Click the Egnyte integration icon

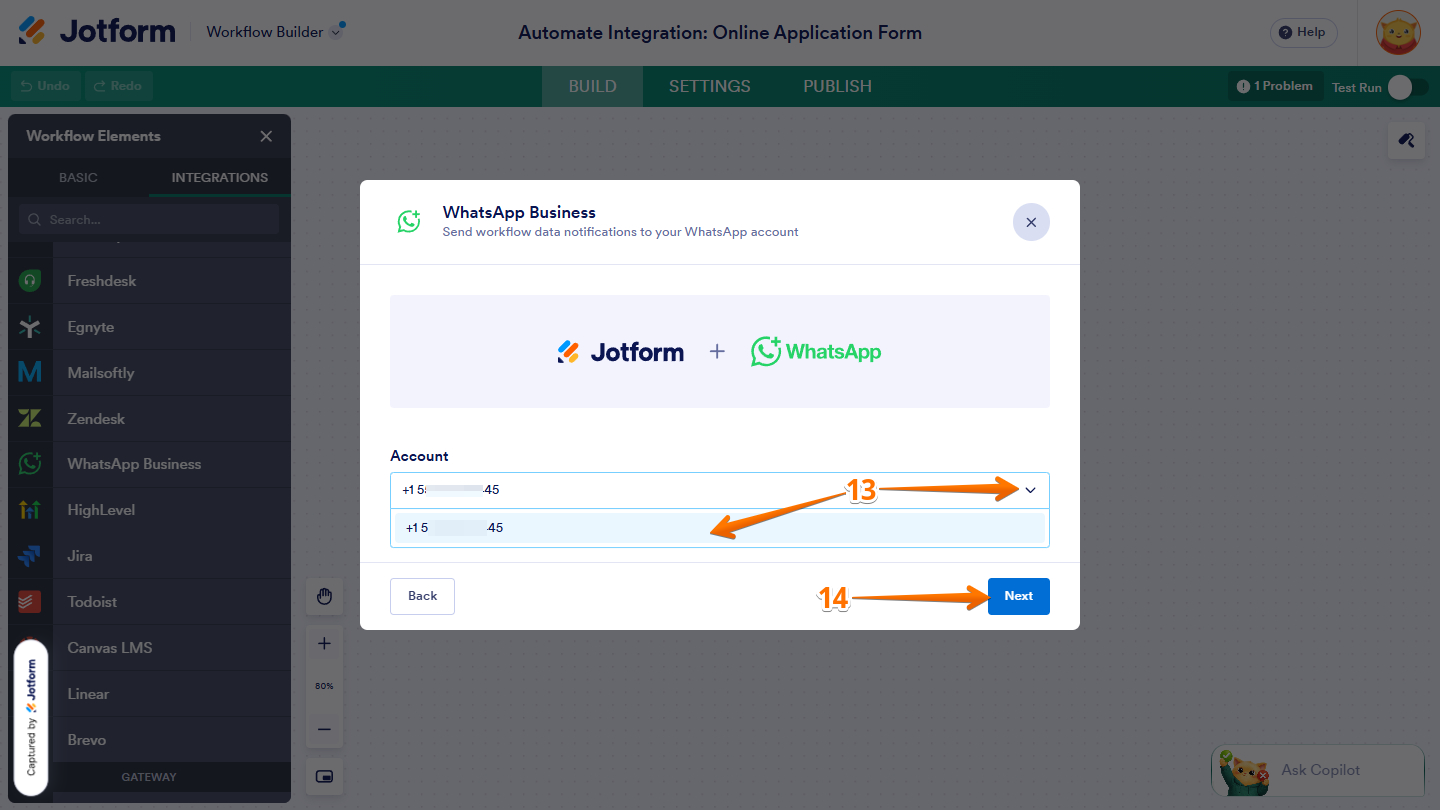30,327
